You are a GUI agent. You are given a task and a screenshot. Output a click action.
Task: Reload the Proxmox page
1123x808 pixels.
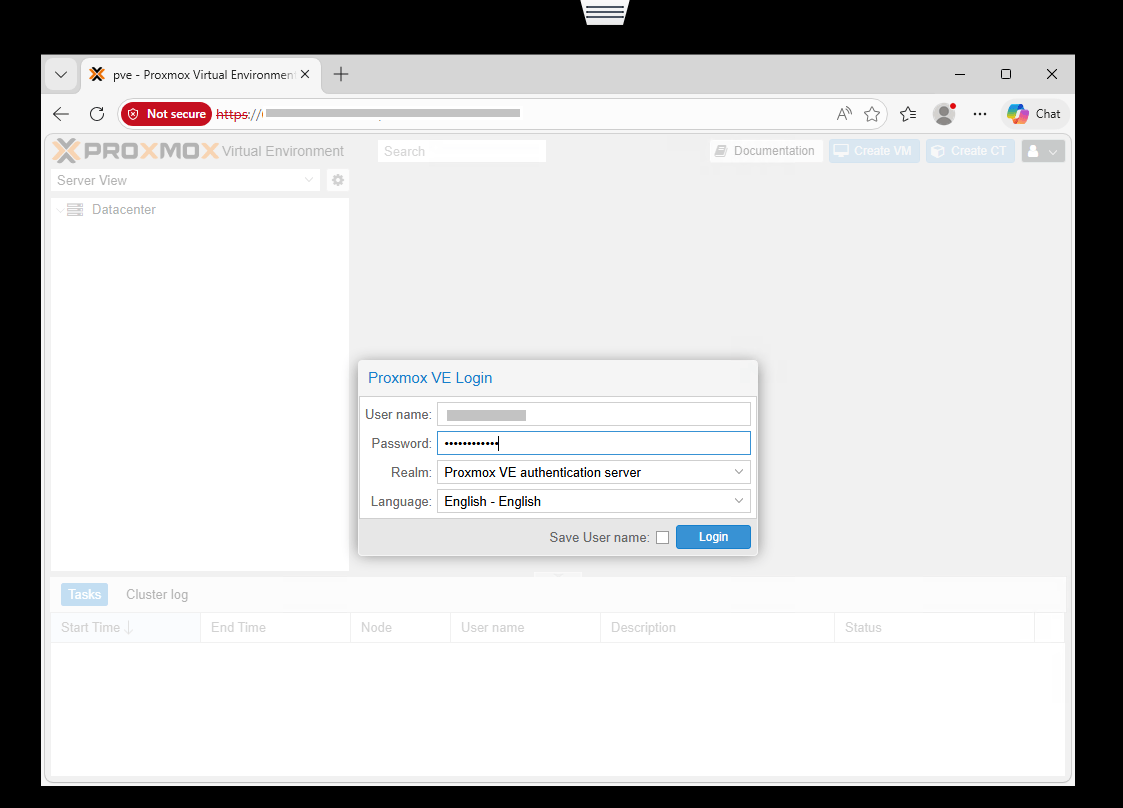pos(97,114)
